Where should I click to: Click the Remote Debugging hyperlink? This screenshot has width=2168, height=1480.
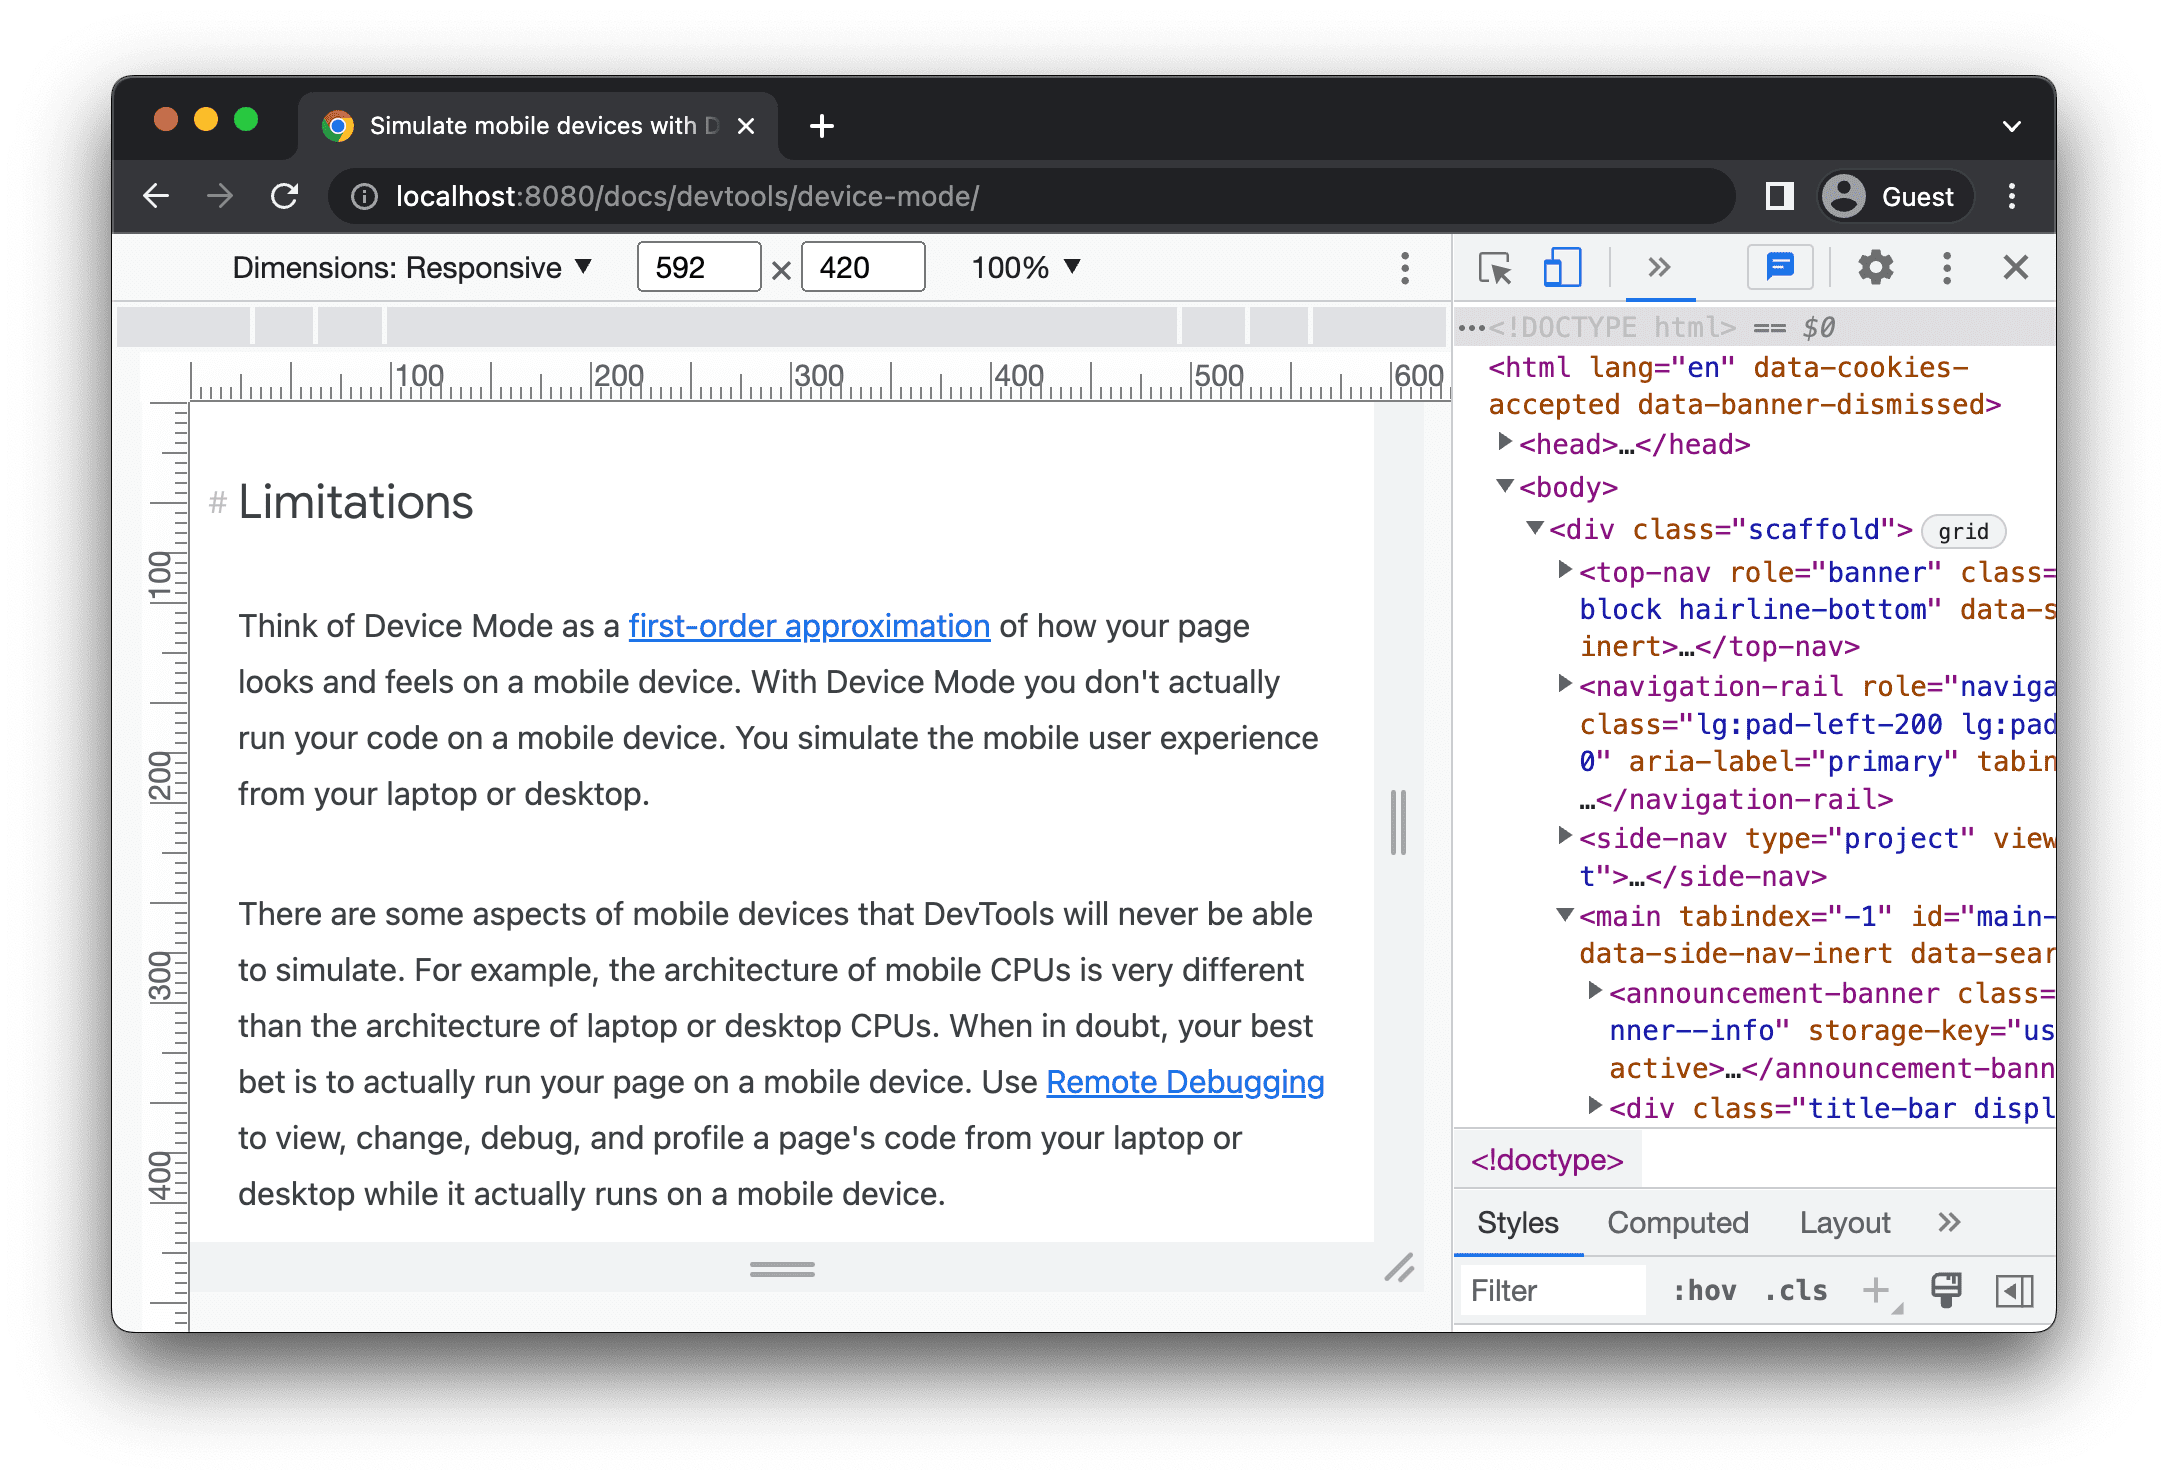[1186, 1083]
